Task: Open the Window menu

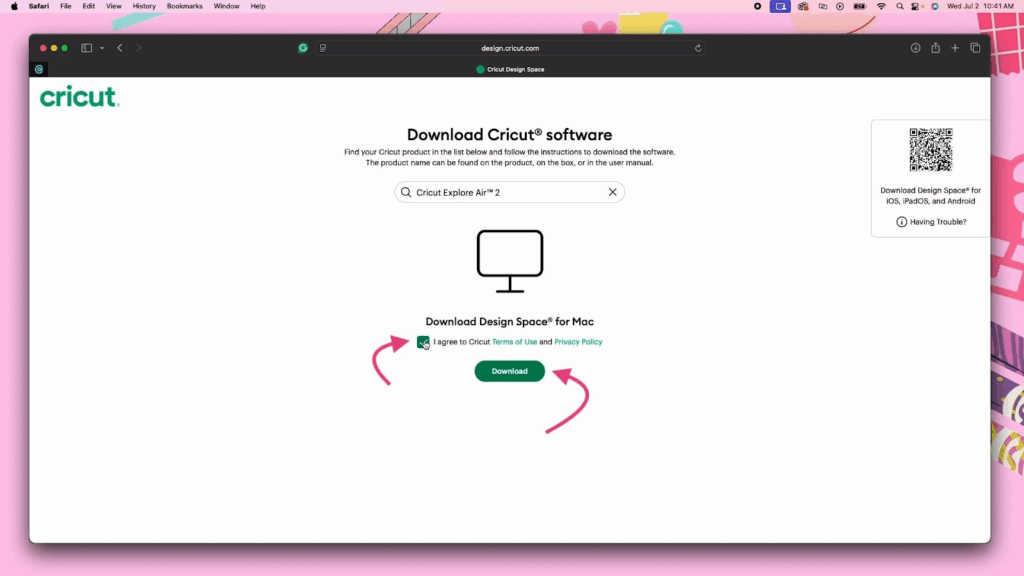Action: 227,7
